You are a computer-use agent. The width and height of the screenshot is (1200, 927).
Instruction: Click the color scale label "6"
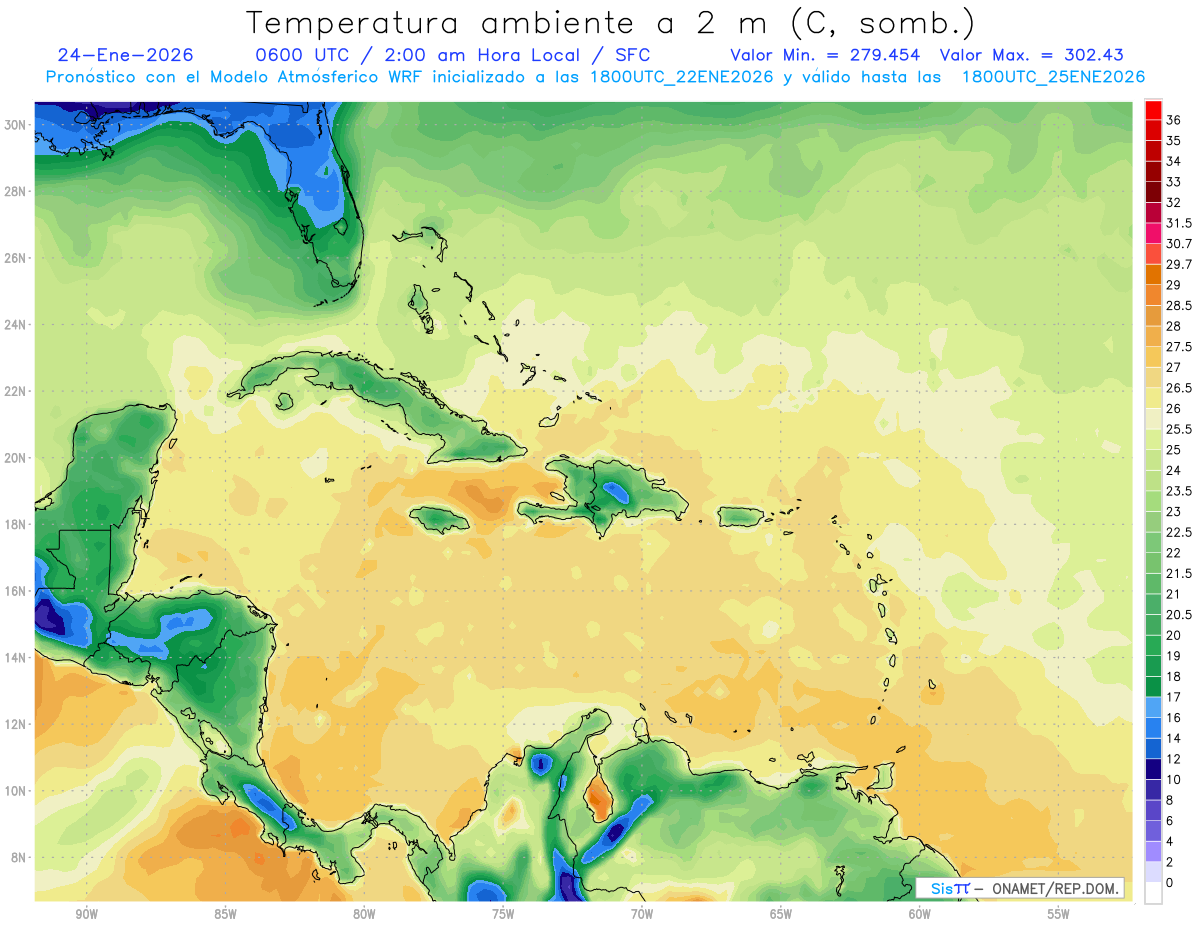pyautogui.click(x=1170, y=820)
